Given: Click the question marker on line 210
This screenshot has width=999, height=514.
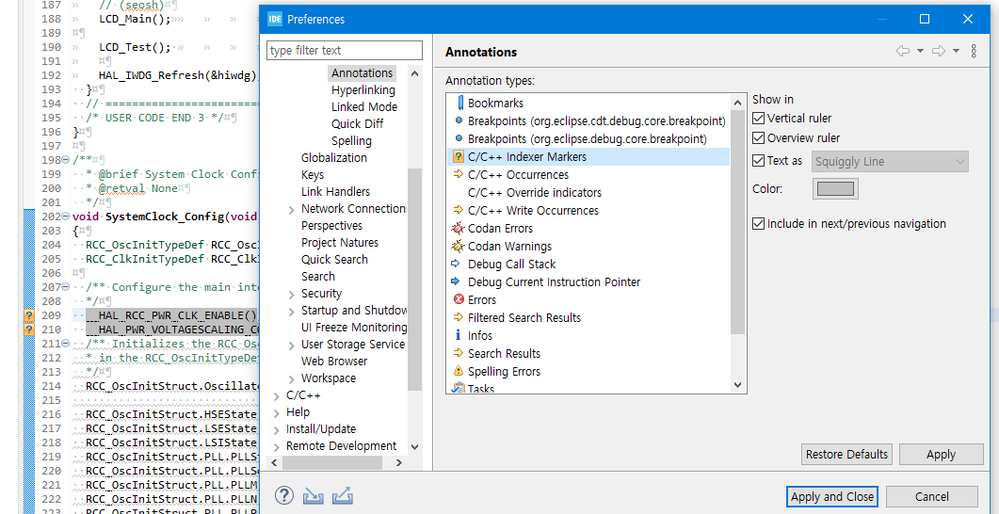Looking at the screenshot, I should pos(29,330).
